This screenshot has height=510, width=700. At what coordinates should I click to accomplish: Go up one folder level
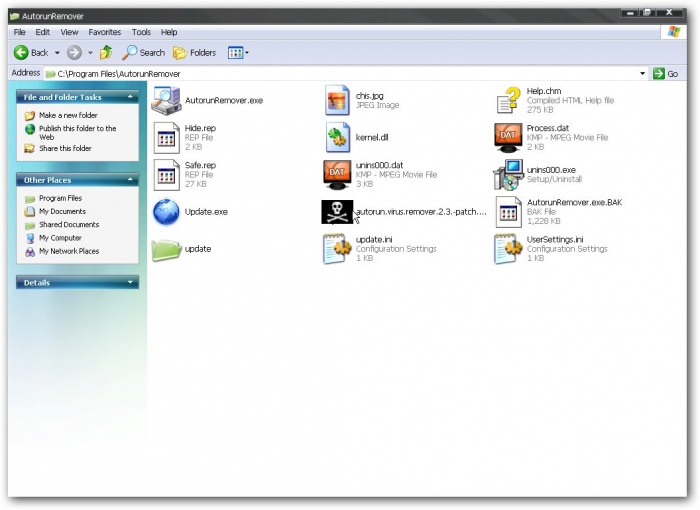point(106,53)
